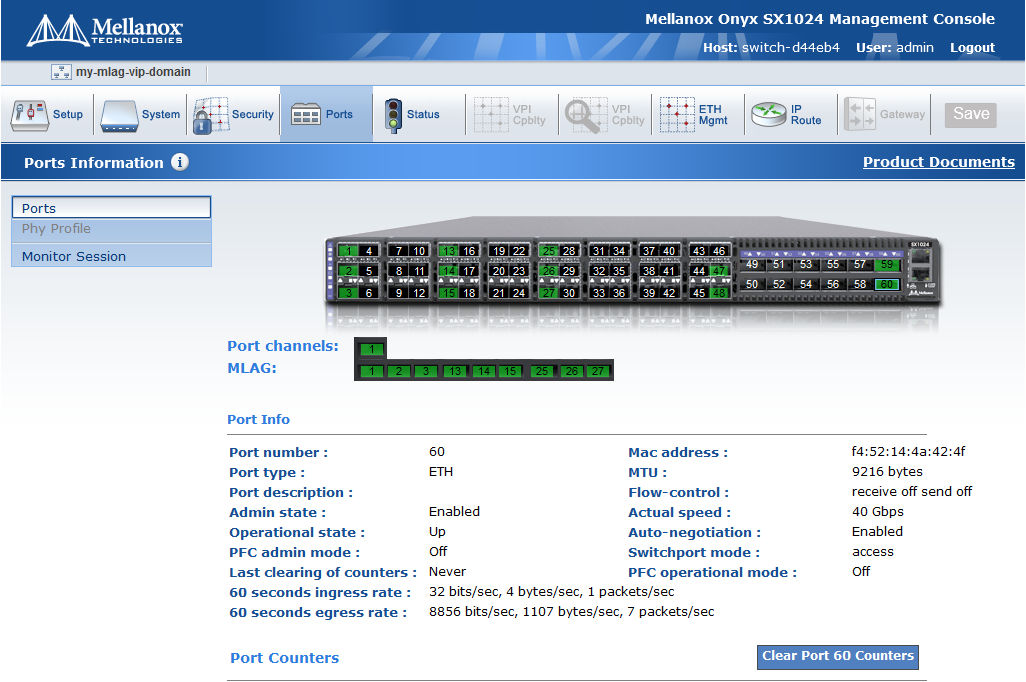Click the Logout link
The height and width of the screenshot is (682, 1026).
point(972,47)
